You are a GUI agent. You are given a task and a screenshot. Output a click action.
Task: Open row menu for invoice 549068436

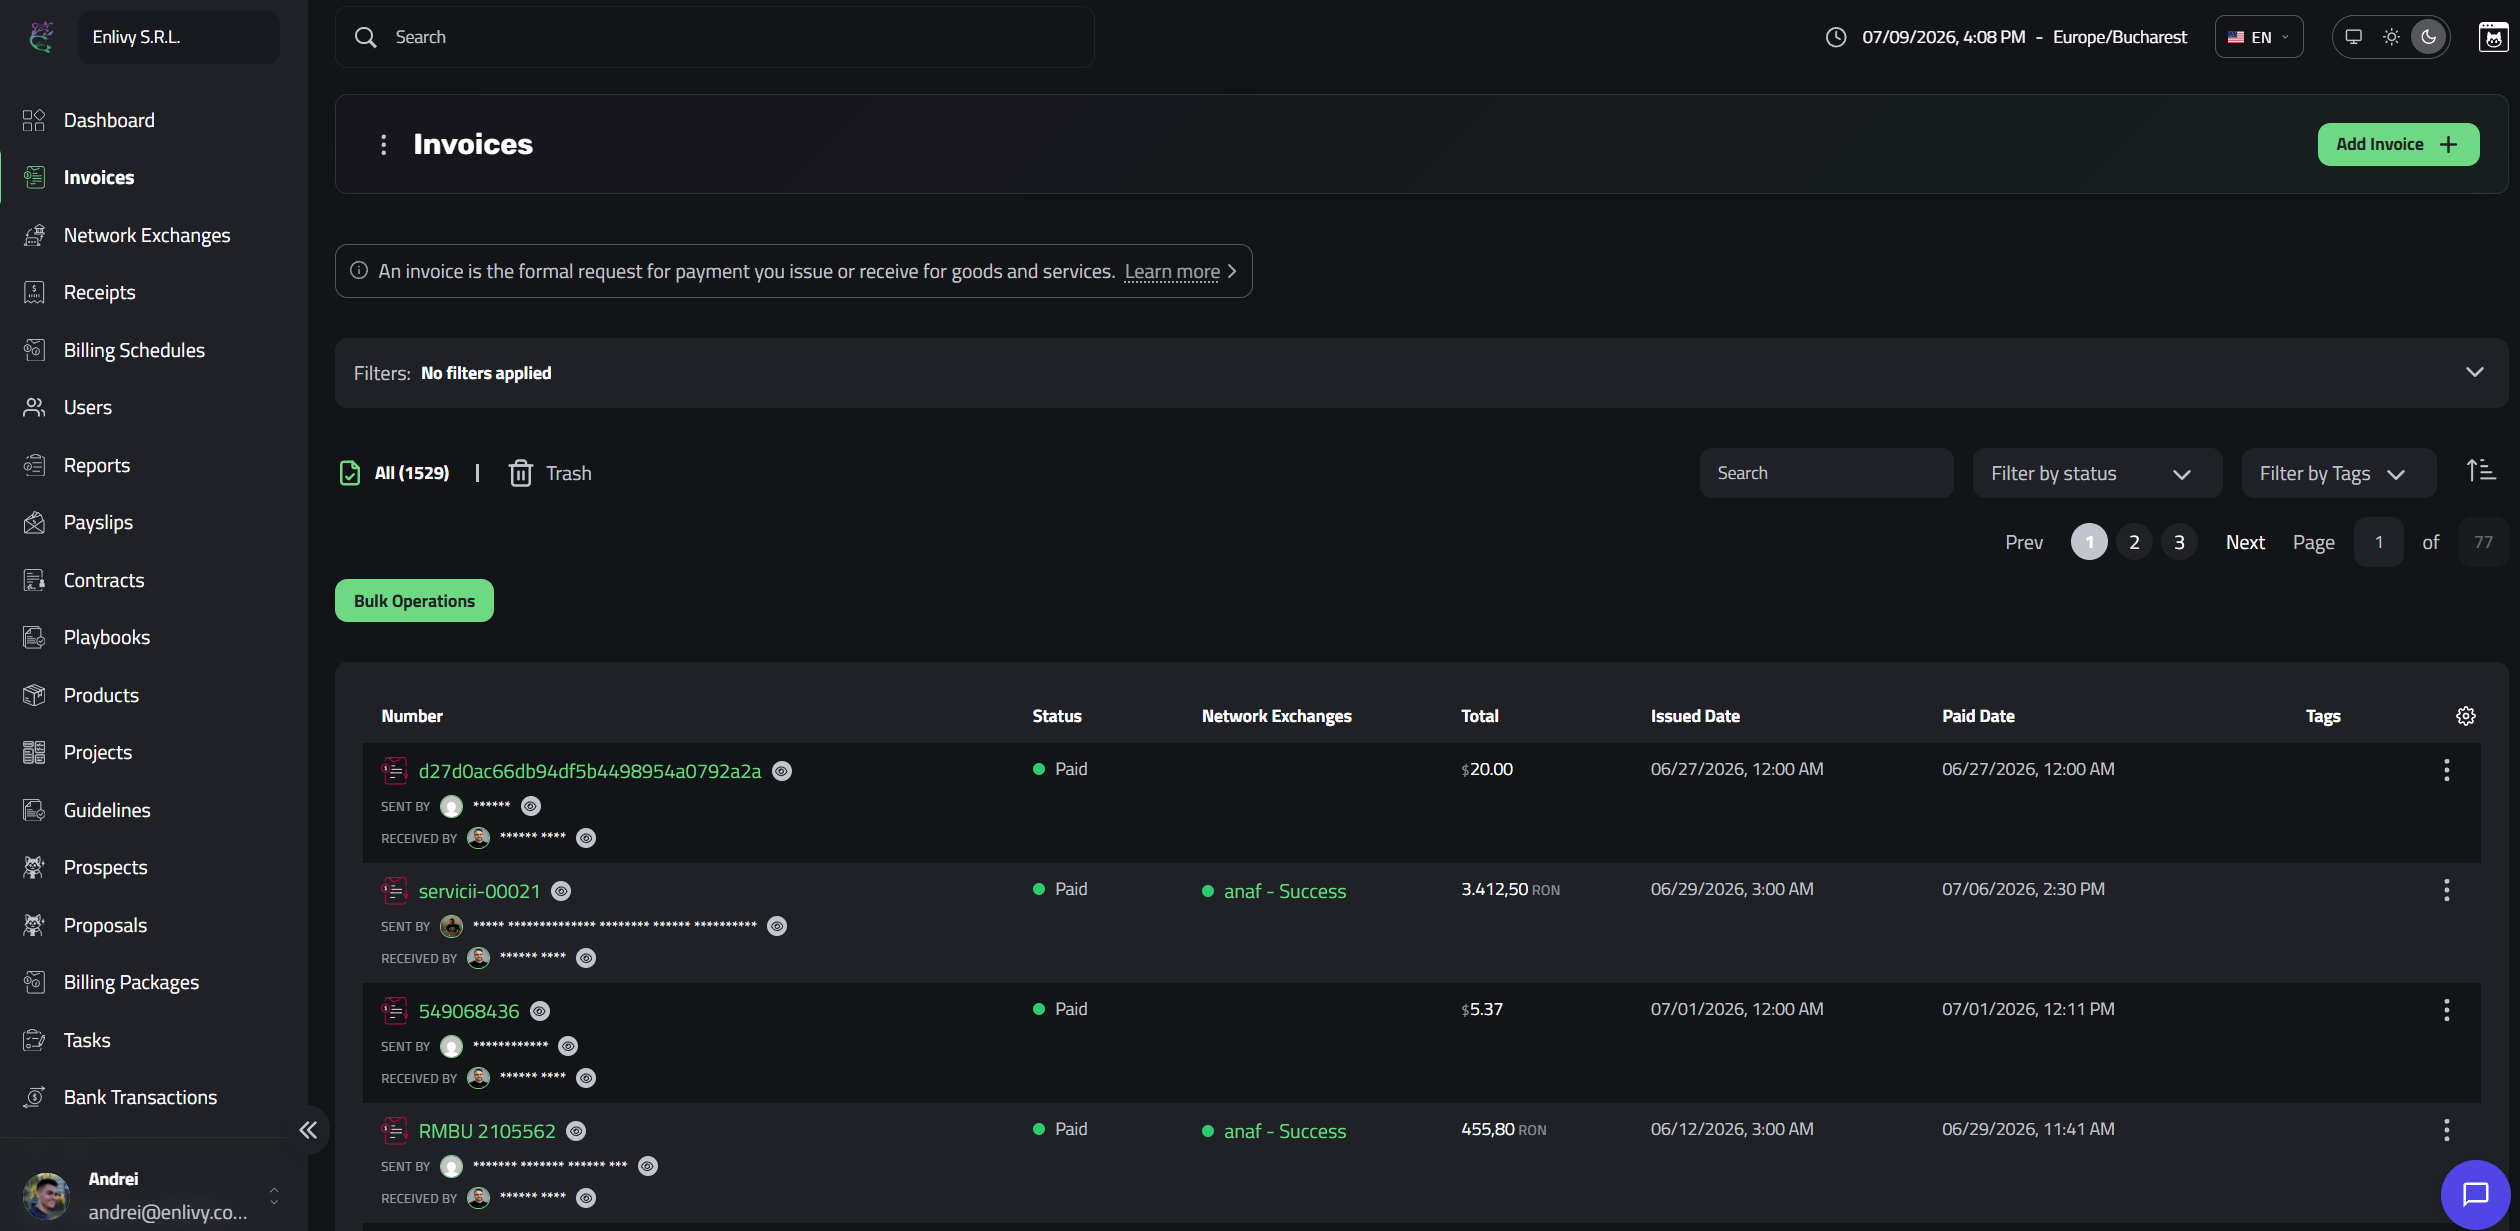2447,1010
